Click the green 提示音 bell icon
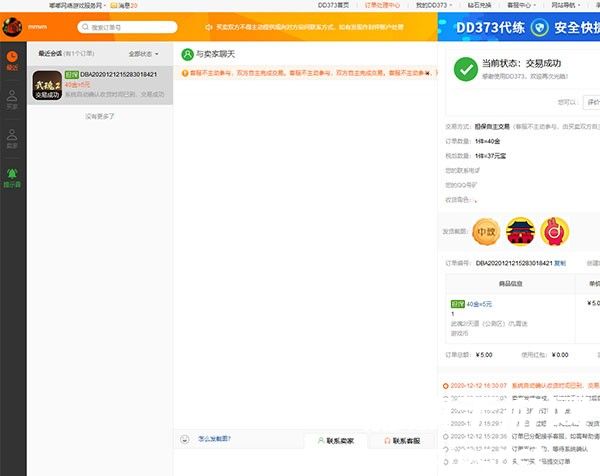This screenshot has width=600, height=476. (12, 175)
